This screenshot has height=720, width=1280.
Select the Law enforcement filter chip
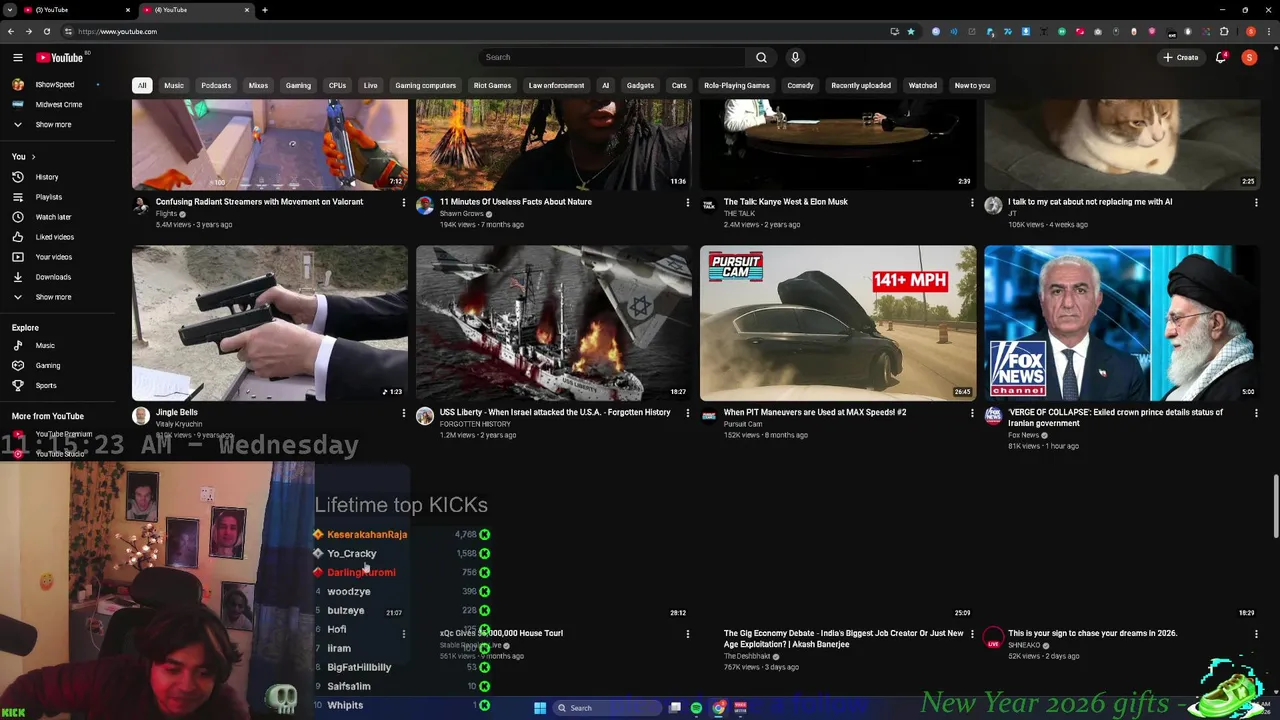[x=556, y=85]
